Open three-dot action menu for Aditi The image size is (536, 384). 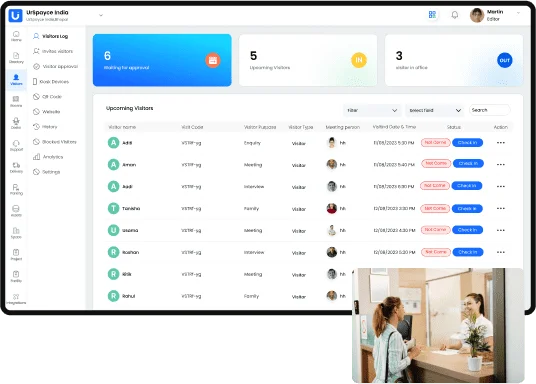point(501,143)
